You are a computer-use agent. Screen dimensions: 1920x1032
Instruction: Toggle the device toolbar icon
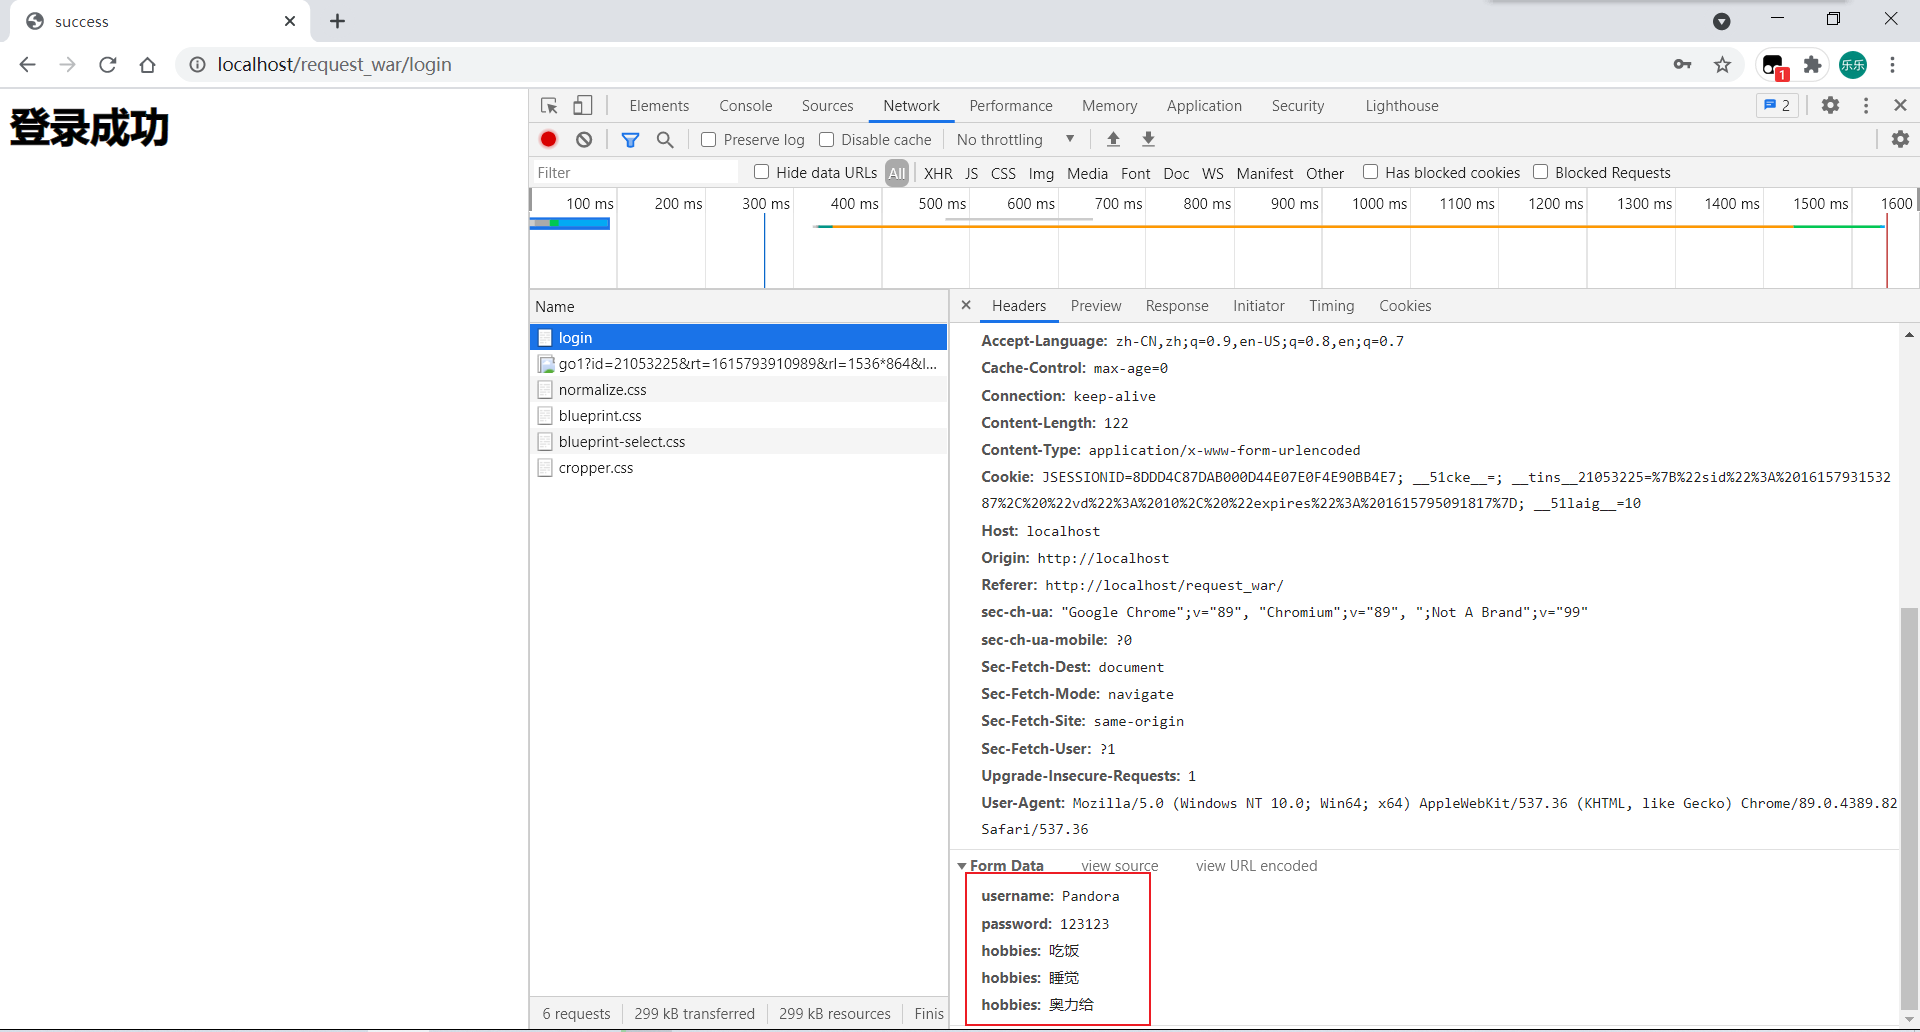(x=583, y=106)
